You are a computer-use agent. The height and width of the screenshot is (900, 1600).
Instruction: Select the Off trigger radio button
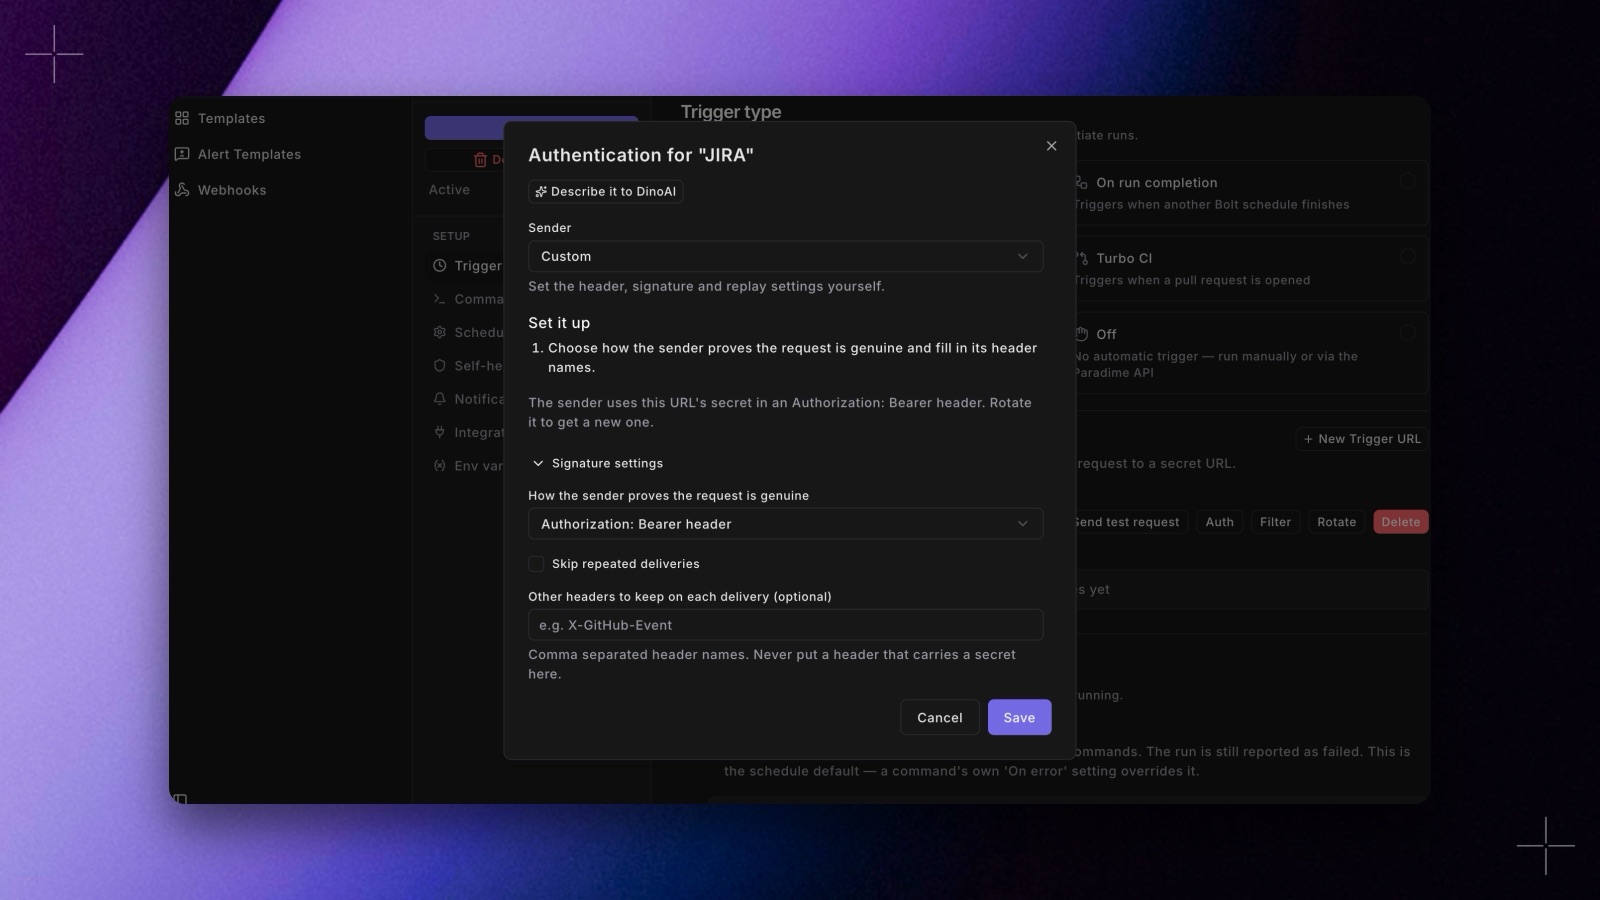(x=1407, y=332)
